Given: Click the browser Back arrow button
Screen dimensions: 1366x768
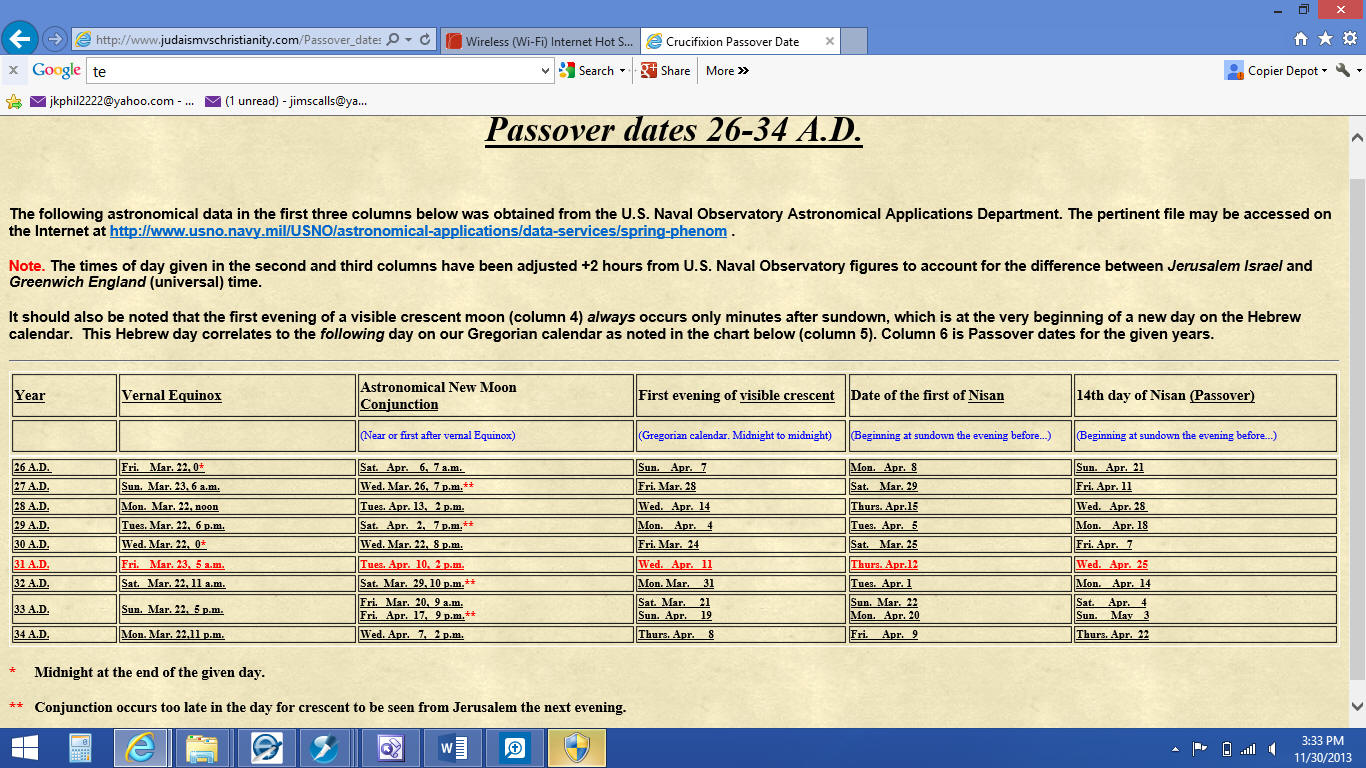Looking at the screenshot, I should pos(21,39).
